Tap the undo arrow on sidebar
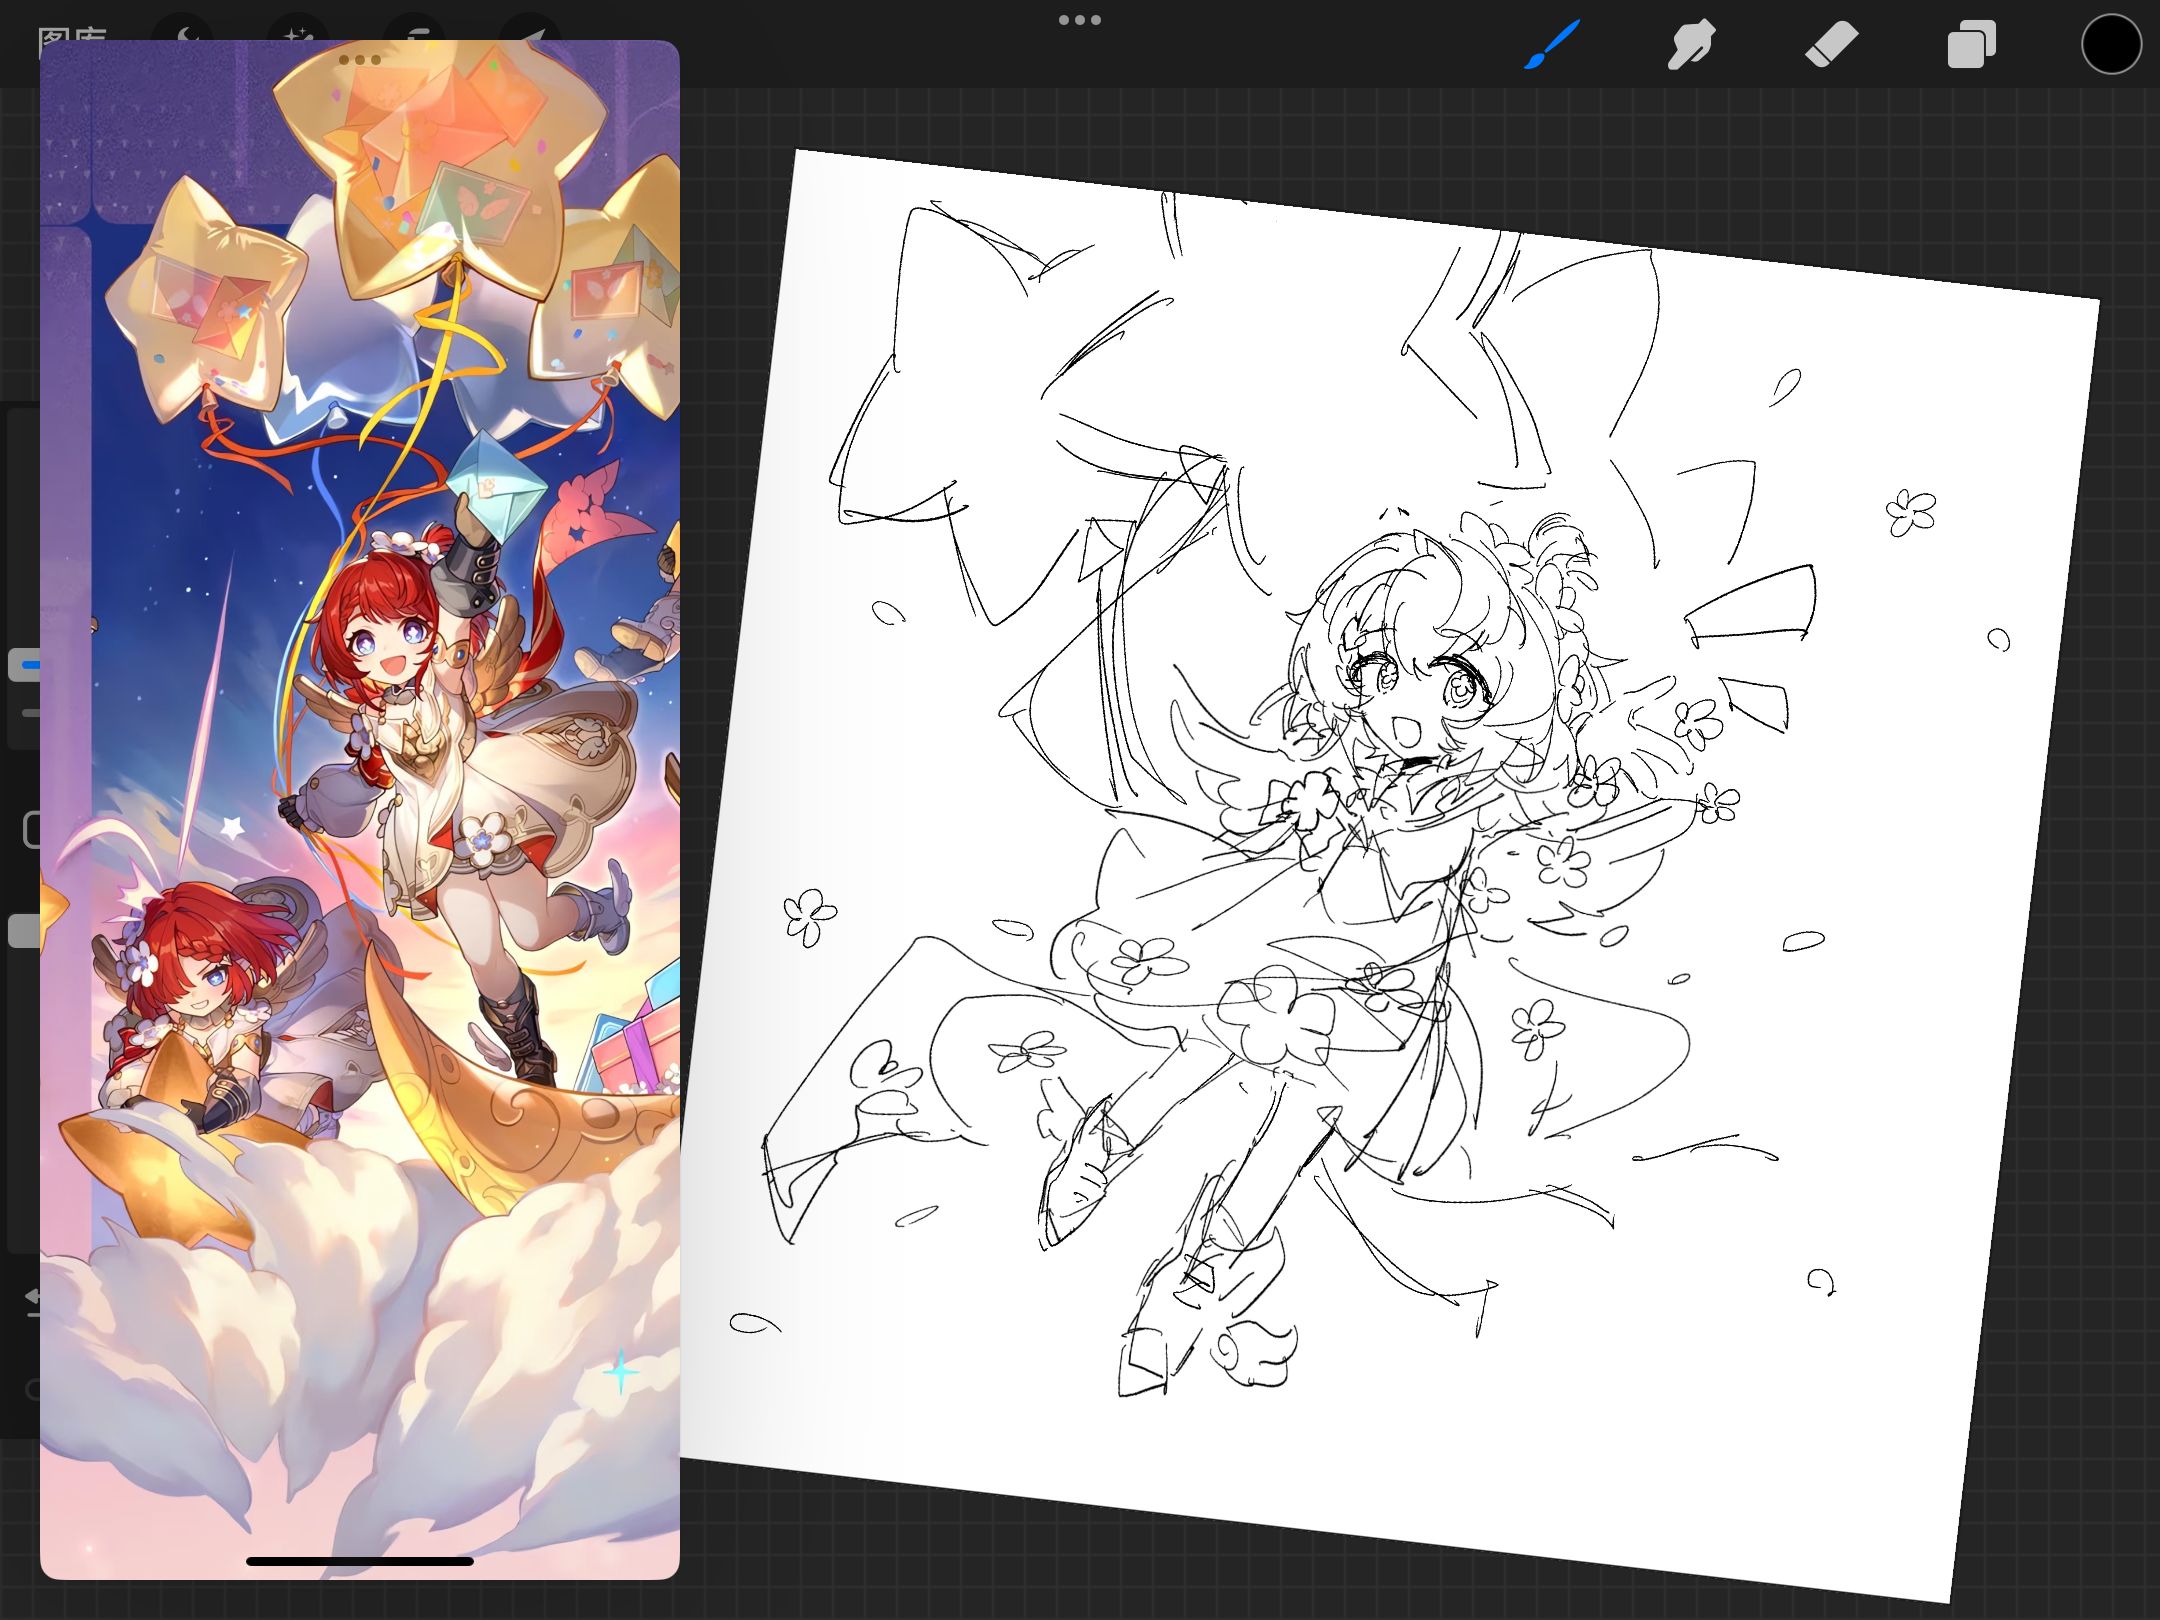The image size is (2160, 1620). pyautogui.click(x=32, y=1298)
